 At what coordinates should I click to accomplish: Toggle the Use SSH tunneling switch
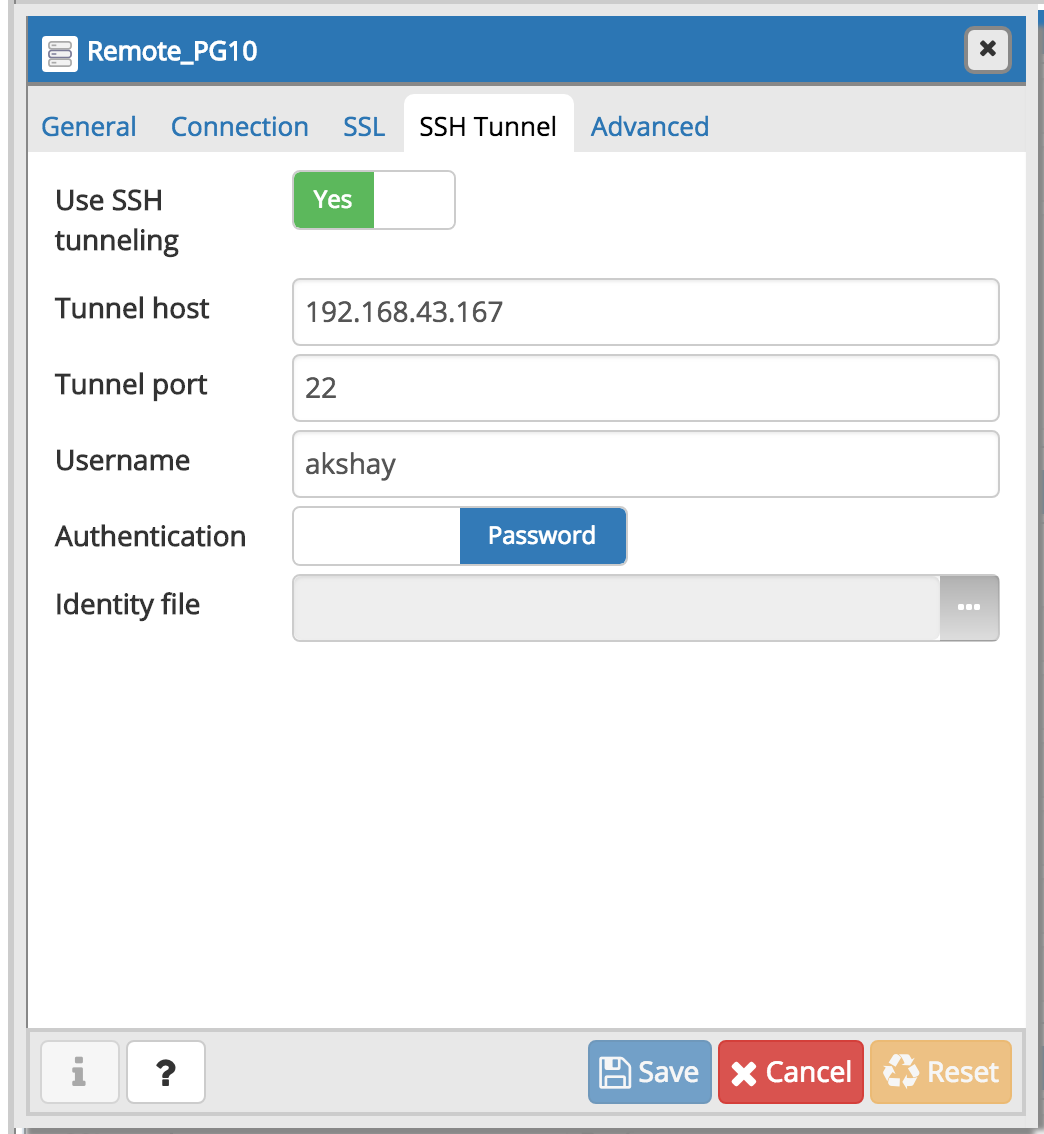(x=373, y=200)
